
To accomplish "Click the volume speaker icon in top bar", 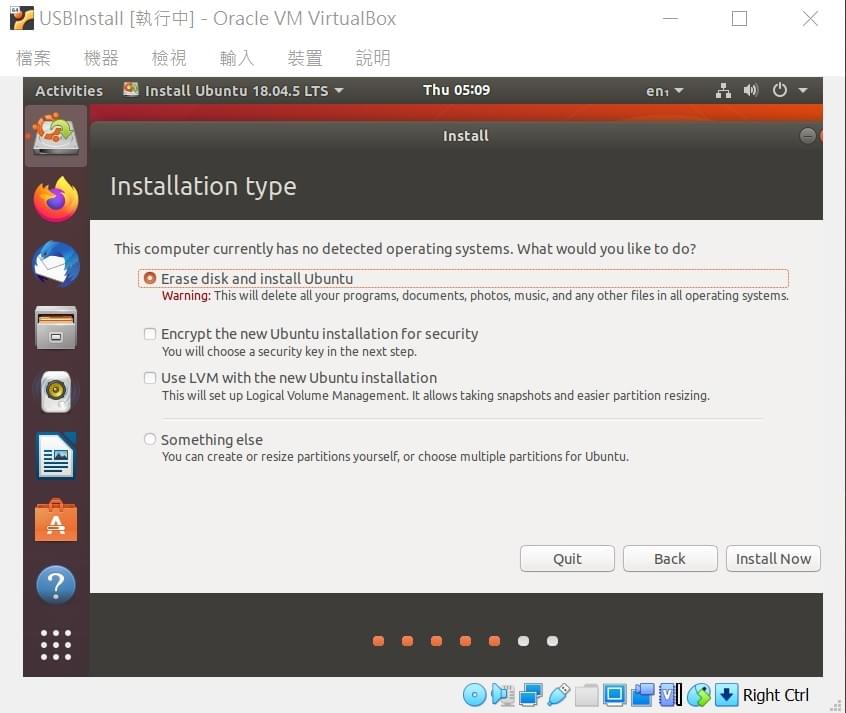I will (751, 90).
